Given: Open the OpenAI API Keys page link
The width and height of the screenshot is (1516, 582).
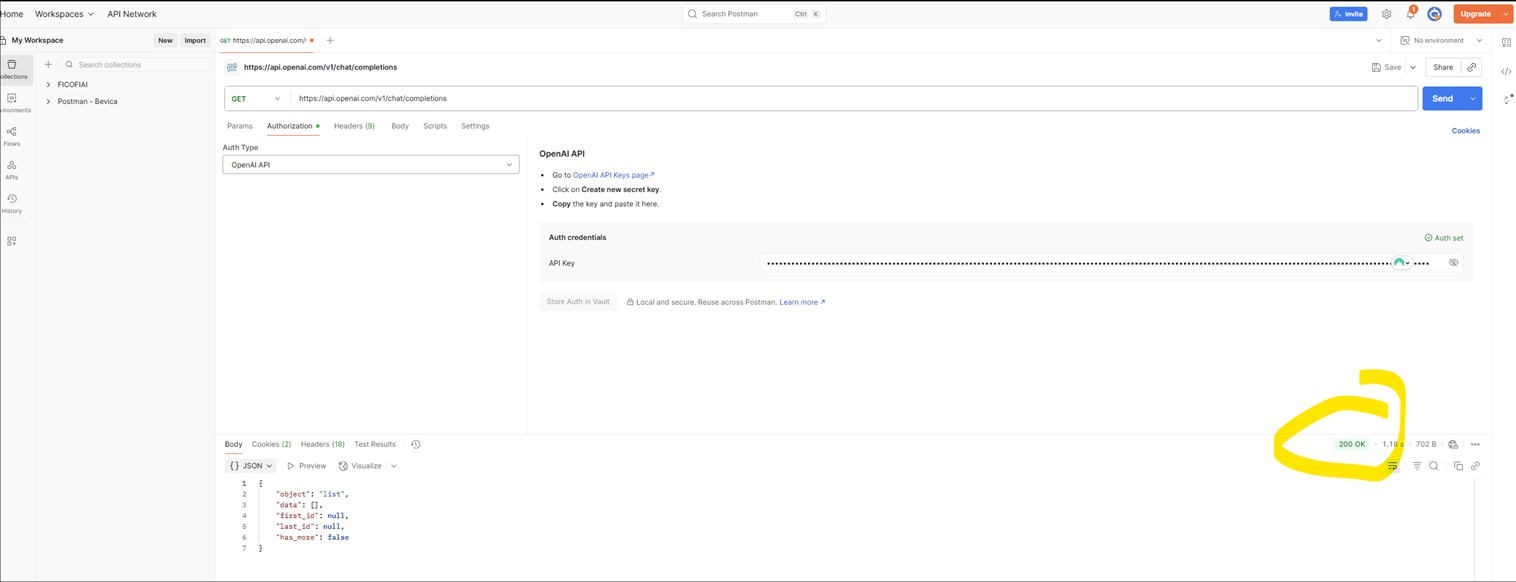Looking at the screenshot, I should (611, 174).
